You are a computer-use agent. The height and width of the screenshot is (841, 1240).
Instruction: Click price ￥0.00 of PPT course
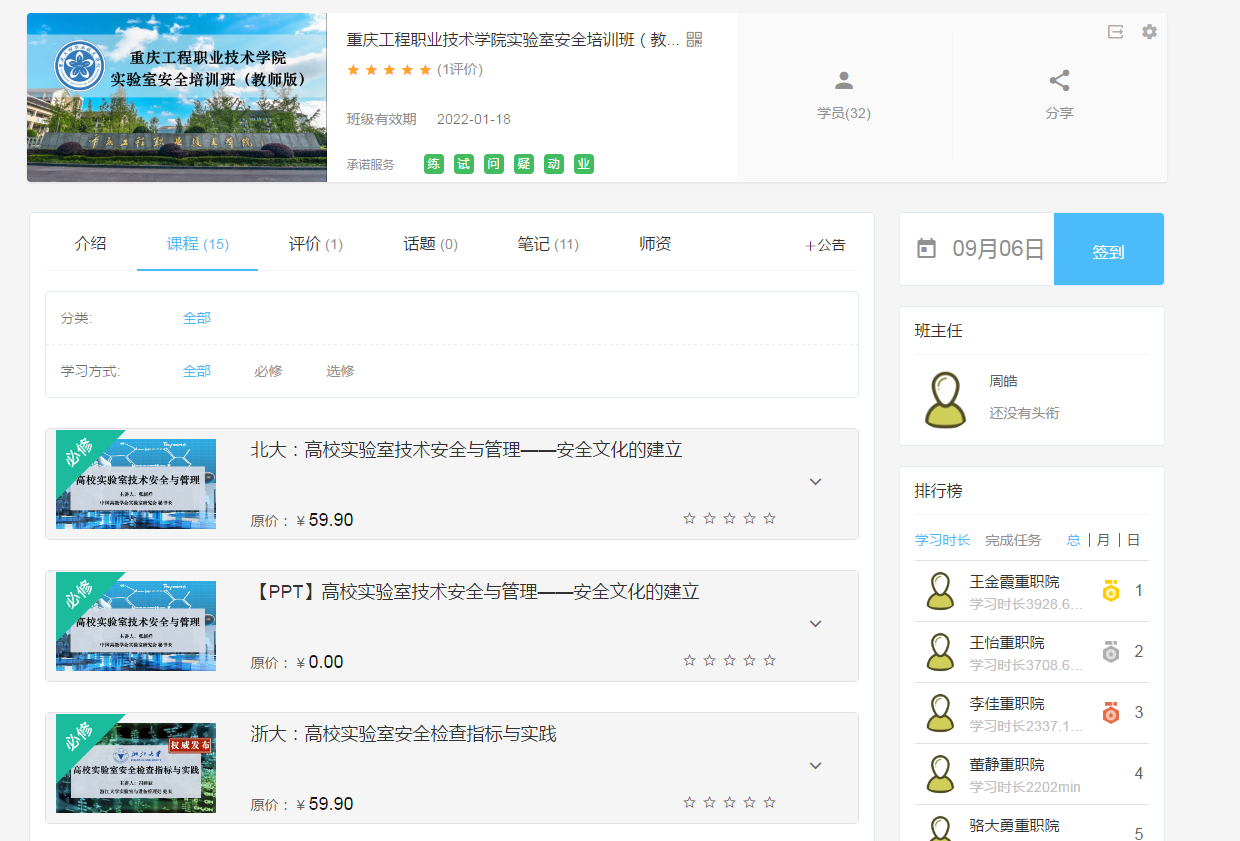click(x=320, y=662)
